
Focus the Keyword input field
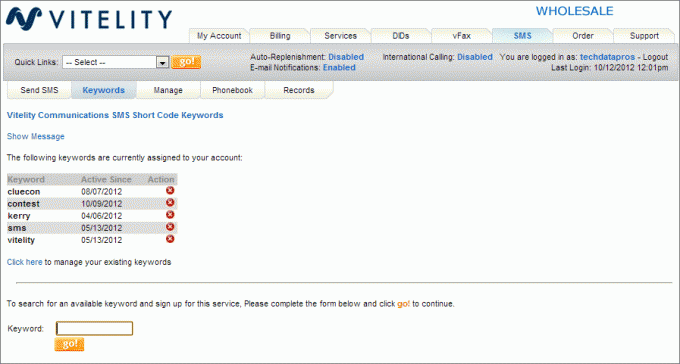[x=94, y=328]
